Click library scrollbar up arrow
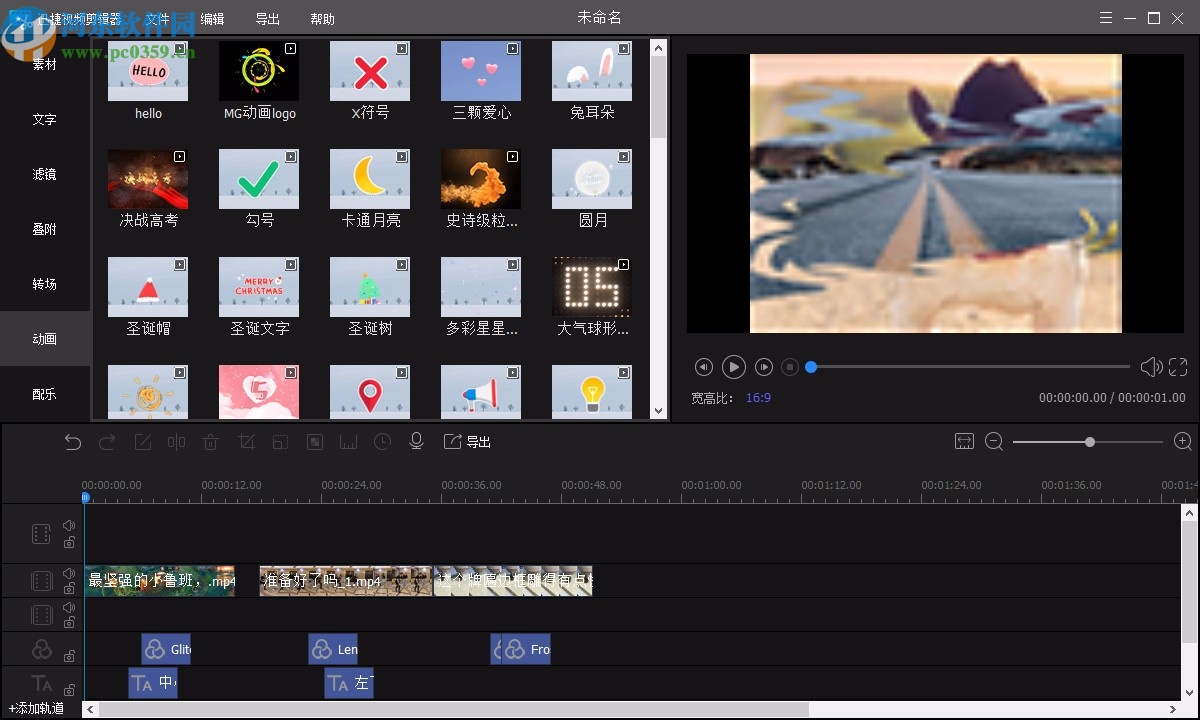 658,46
